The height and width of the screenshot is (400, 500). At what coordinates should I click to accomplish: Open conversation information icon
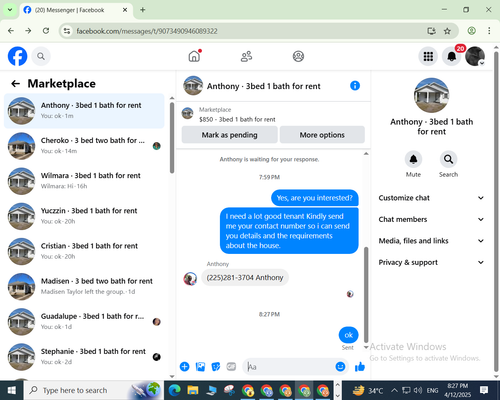(x=355, y=86)
